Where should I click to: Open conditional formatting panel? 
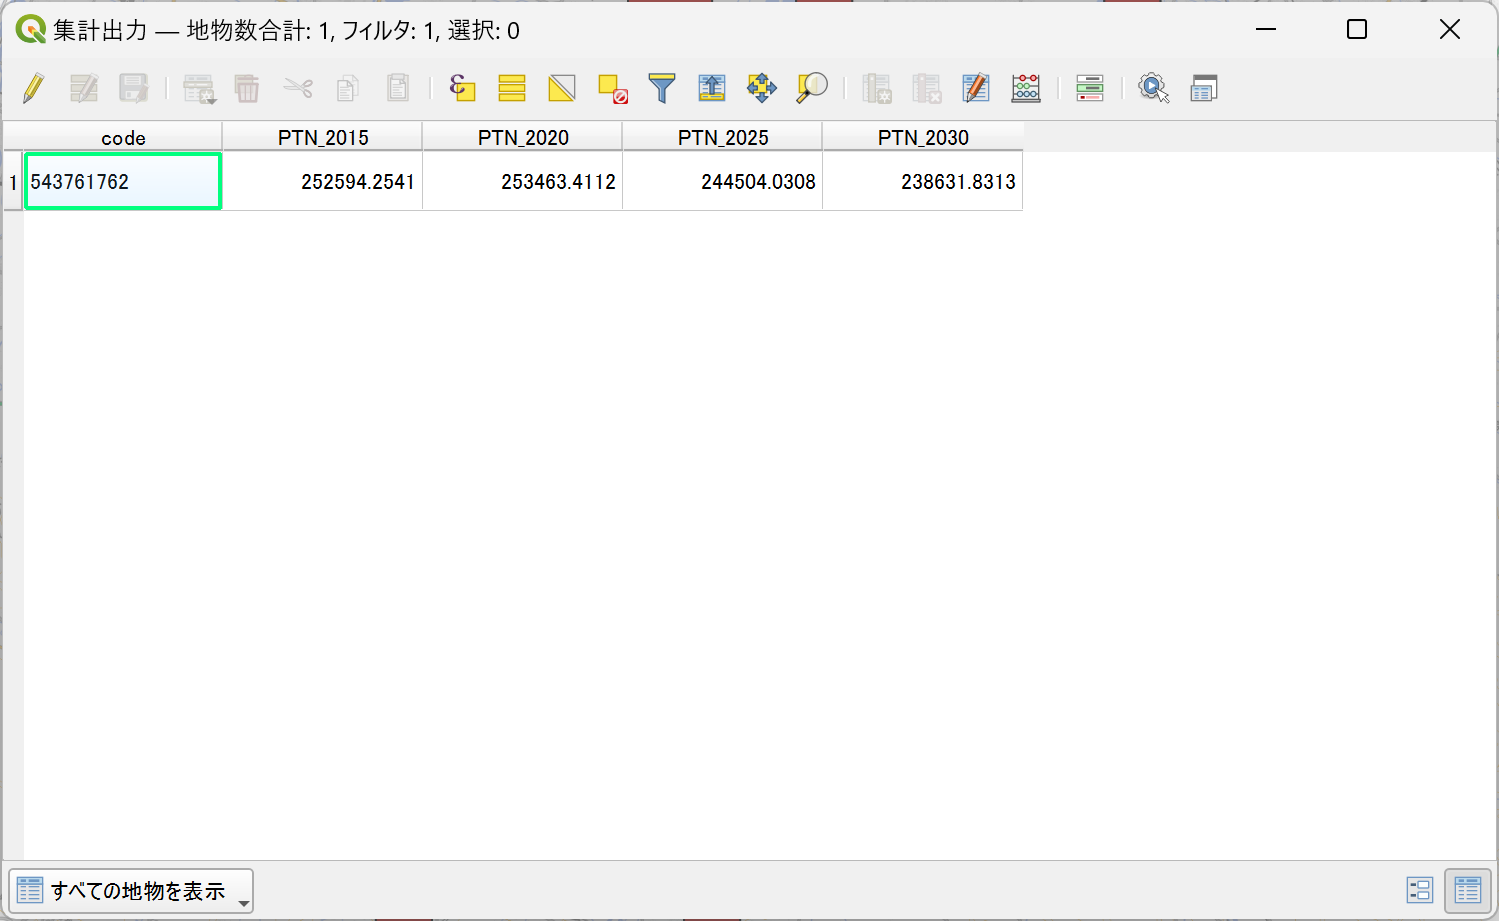(1090, 88)
